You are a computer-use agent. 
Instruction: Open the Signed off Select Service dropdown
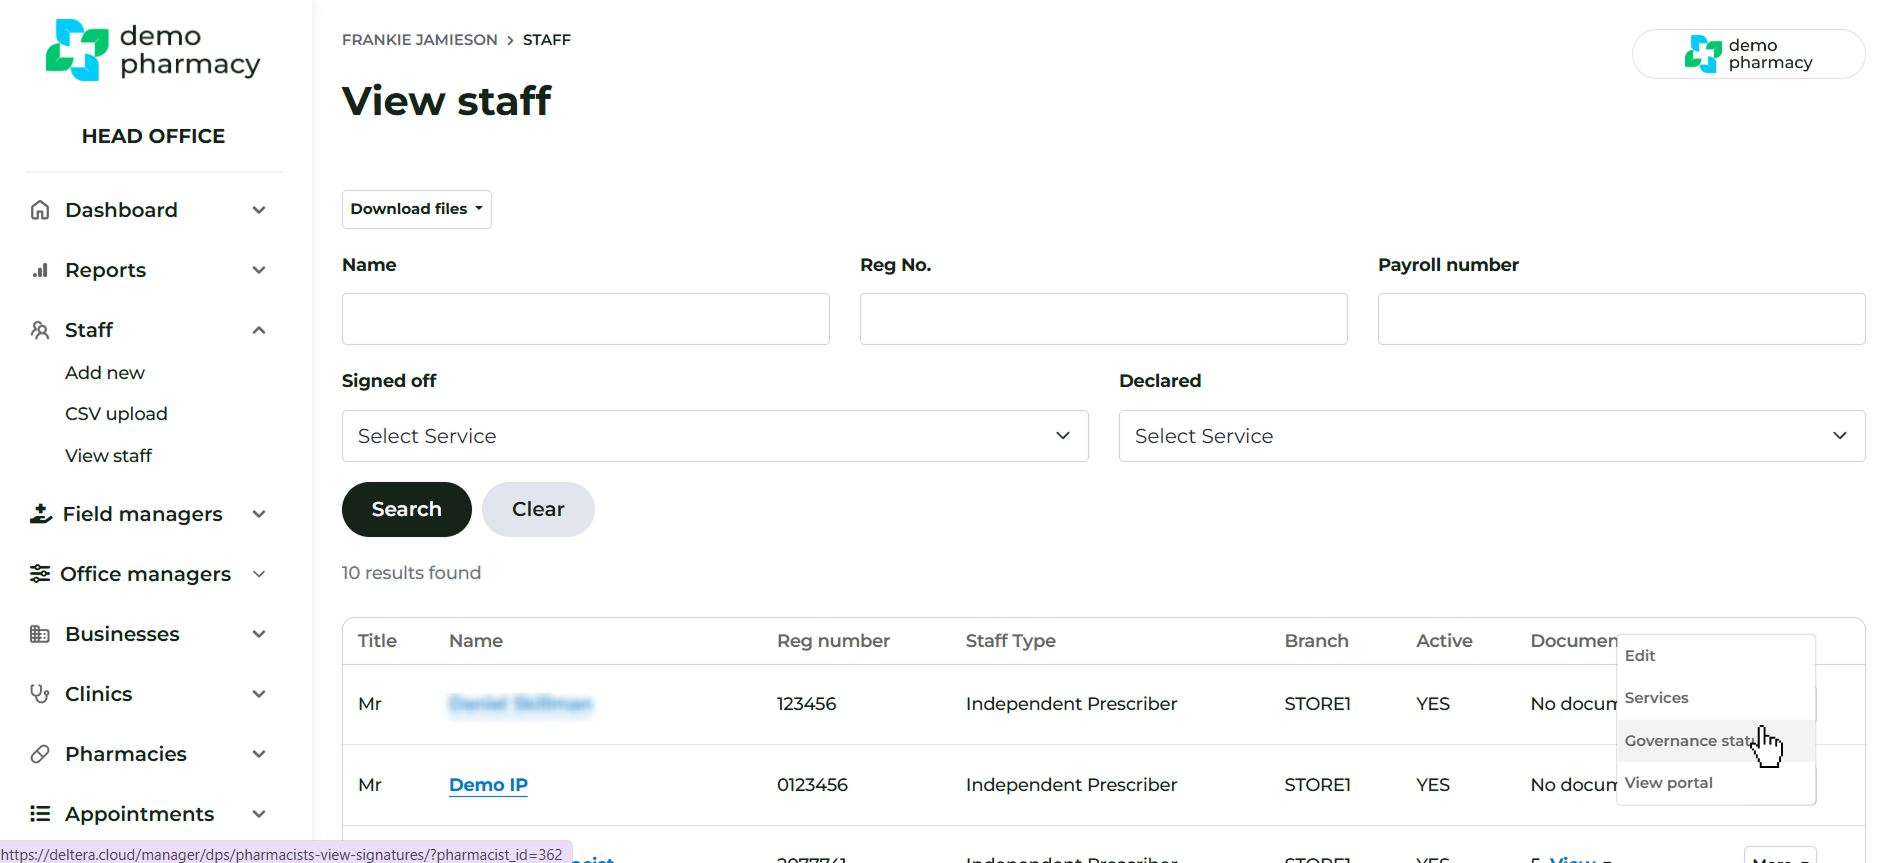pyautogui.click(x=714, y=436)
